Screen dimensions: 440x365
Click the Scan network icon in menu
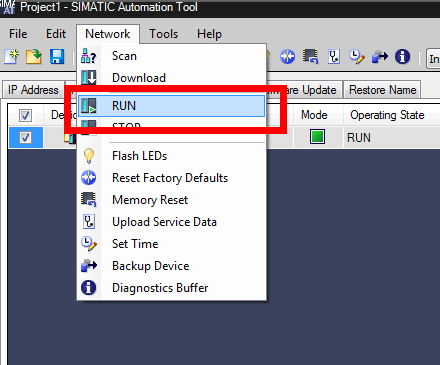click(x=89, y=56)
